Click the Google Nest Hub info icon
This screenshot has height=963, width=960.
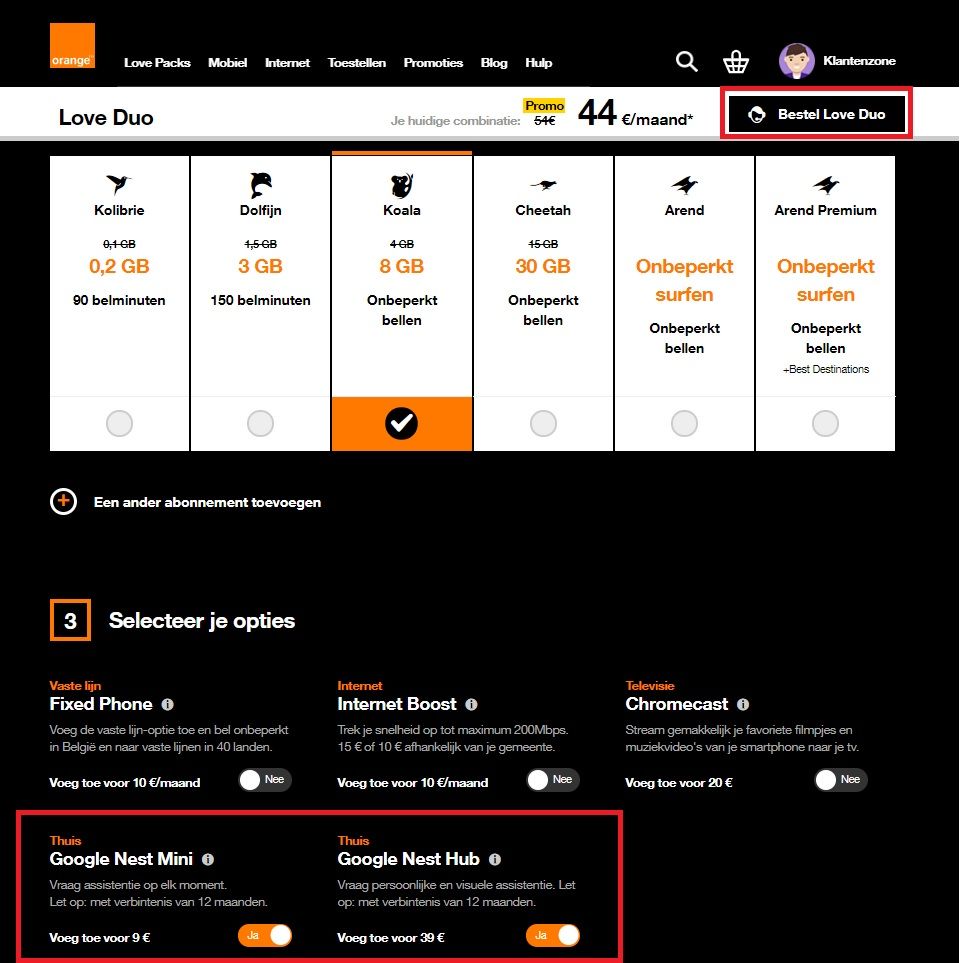(494, 859)
